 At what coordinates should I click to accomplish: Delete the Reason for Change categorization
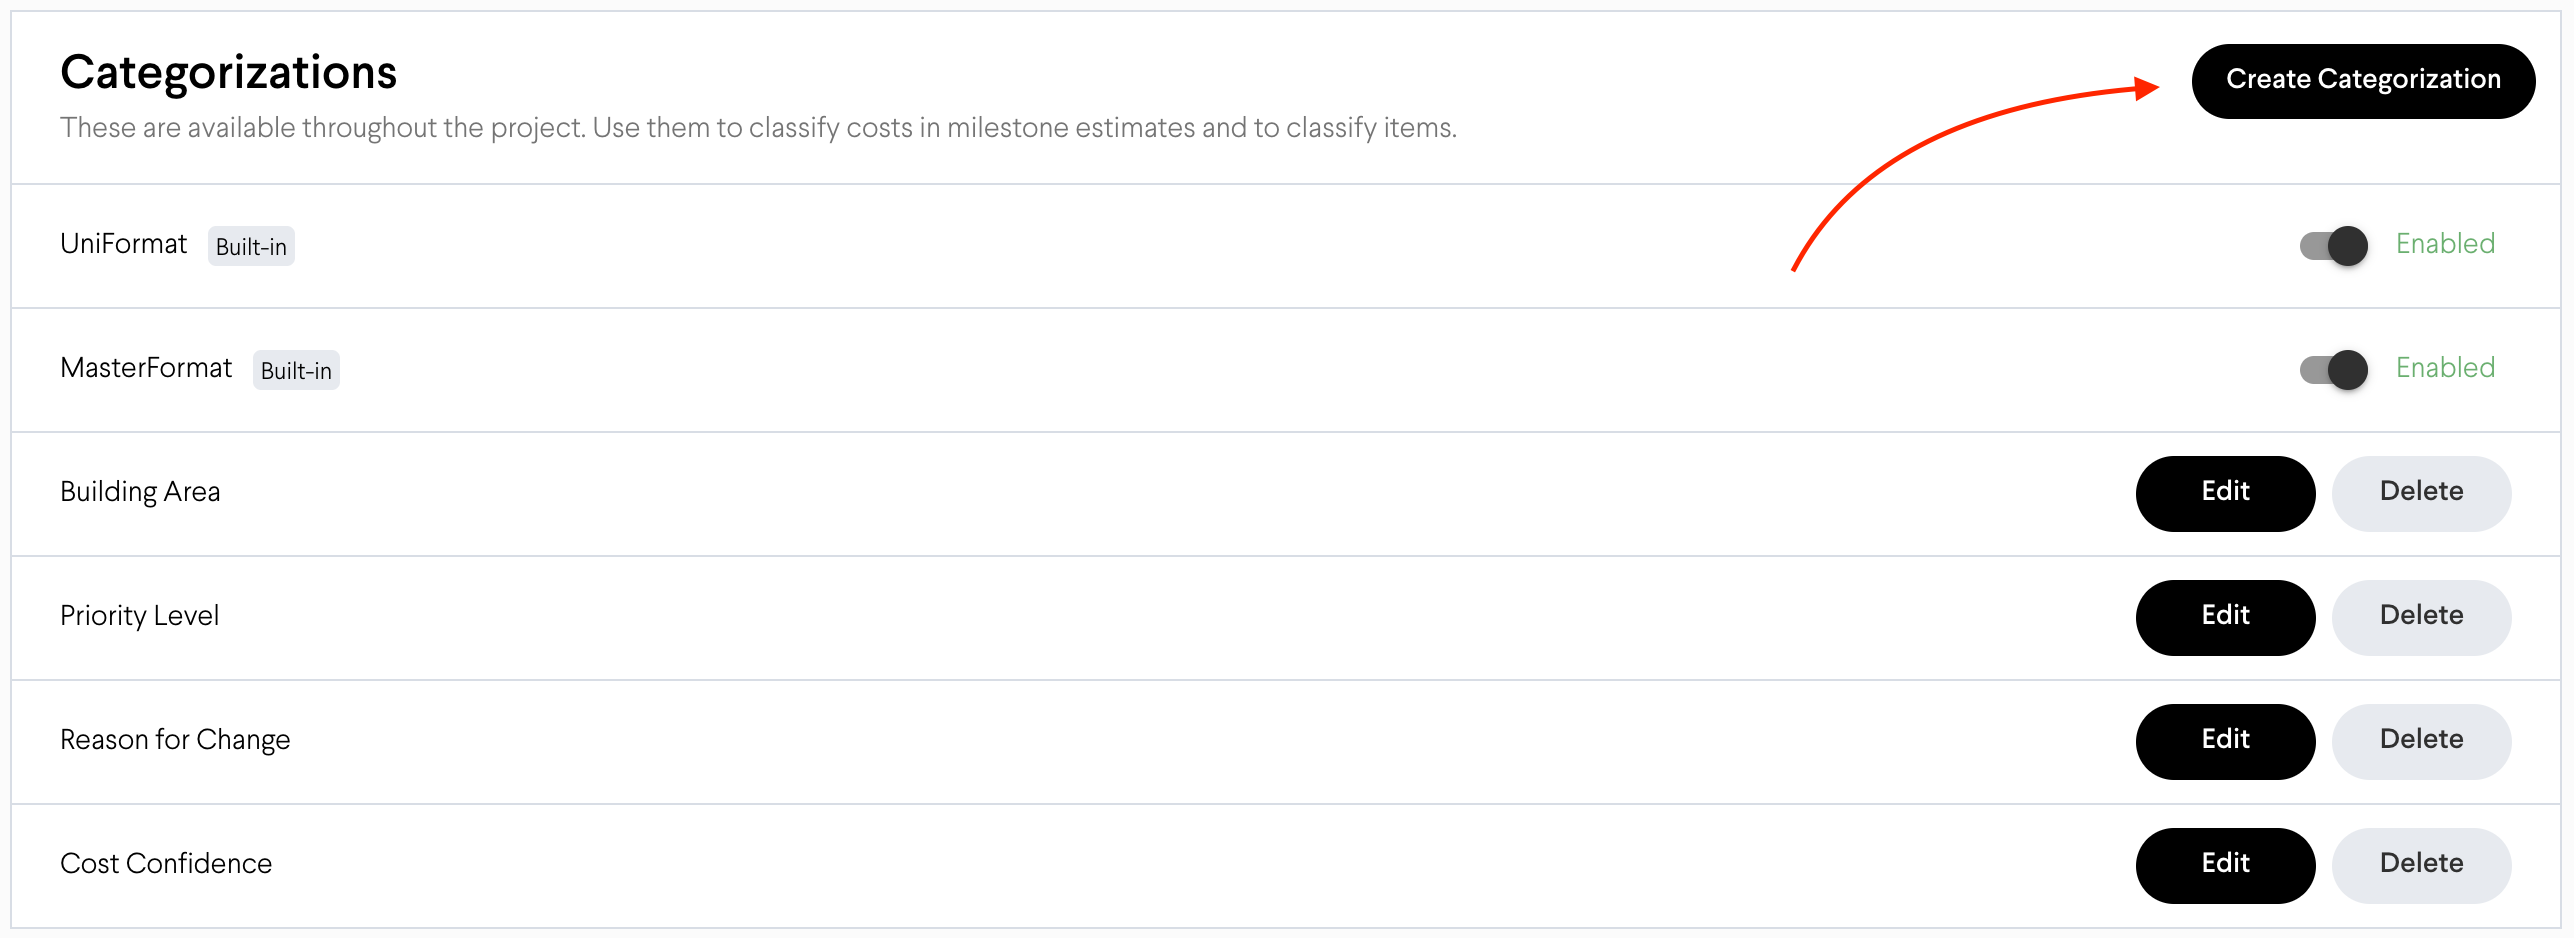tap(2421, 739)
